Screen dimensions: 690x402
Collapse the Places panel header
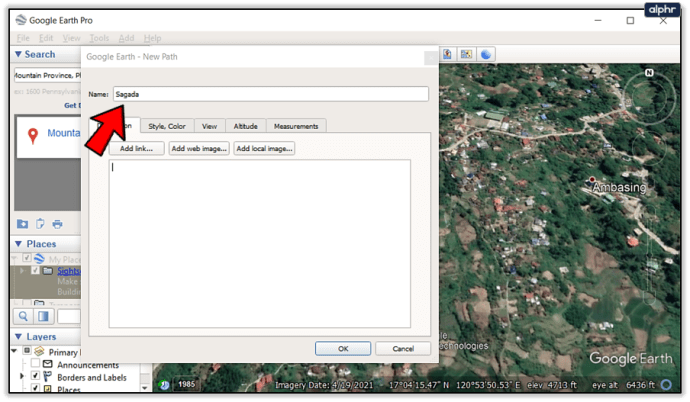[x=18, y=244]
